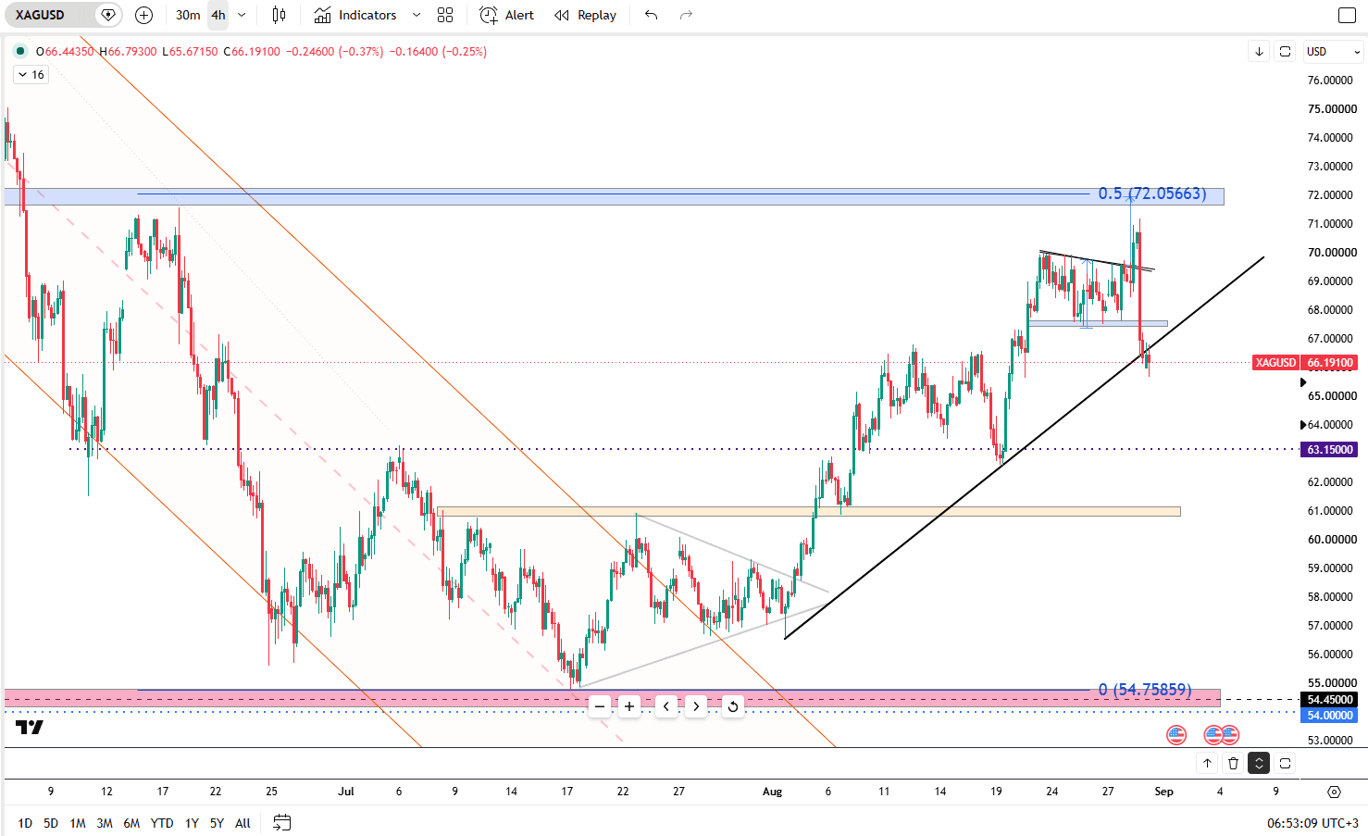Select the 5Y date range
This screenshot has width=1368, height=836.
(216, 823)
